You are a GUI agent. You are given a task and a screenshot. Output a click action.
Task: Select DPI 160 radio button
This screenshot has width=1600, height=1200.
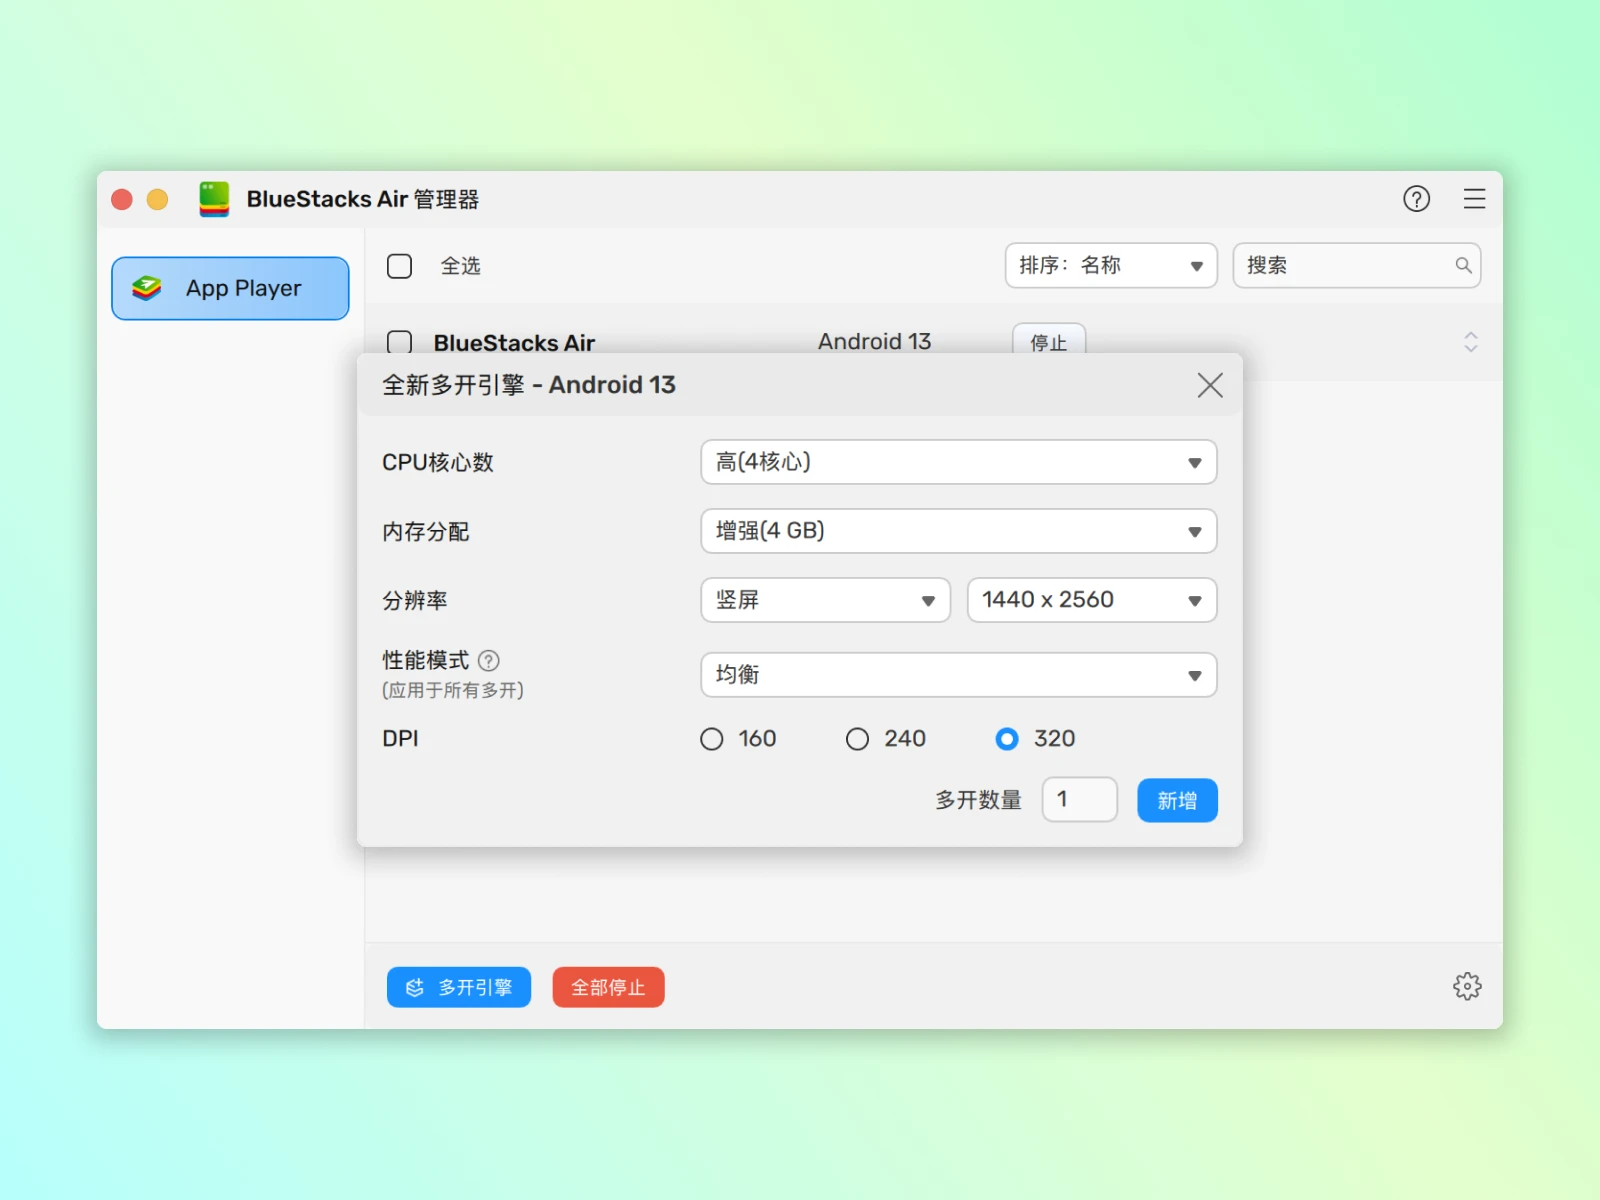coord(711,739)
